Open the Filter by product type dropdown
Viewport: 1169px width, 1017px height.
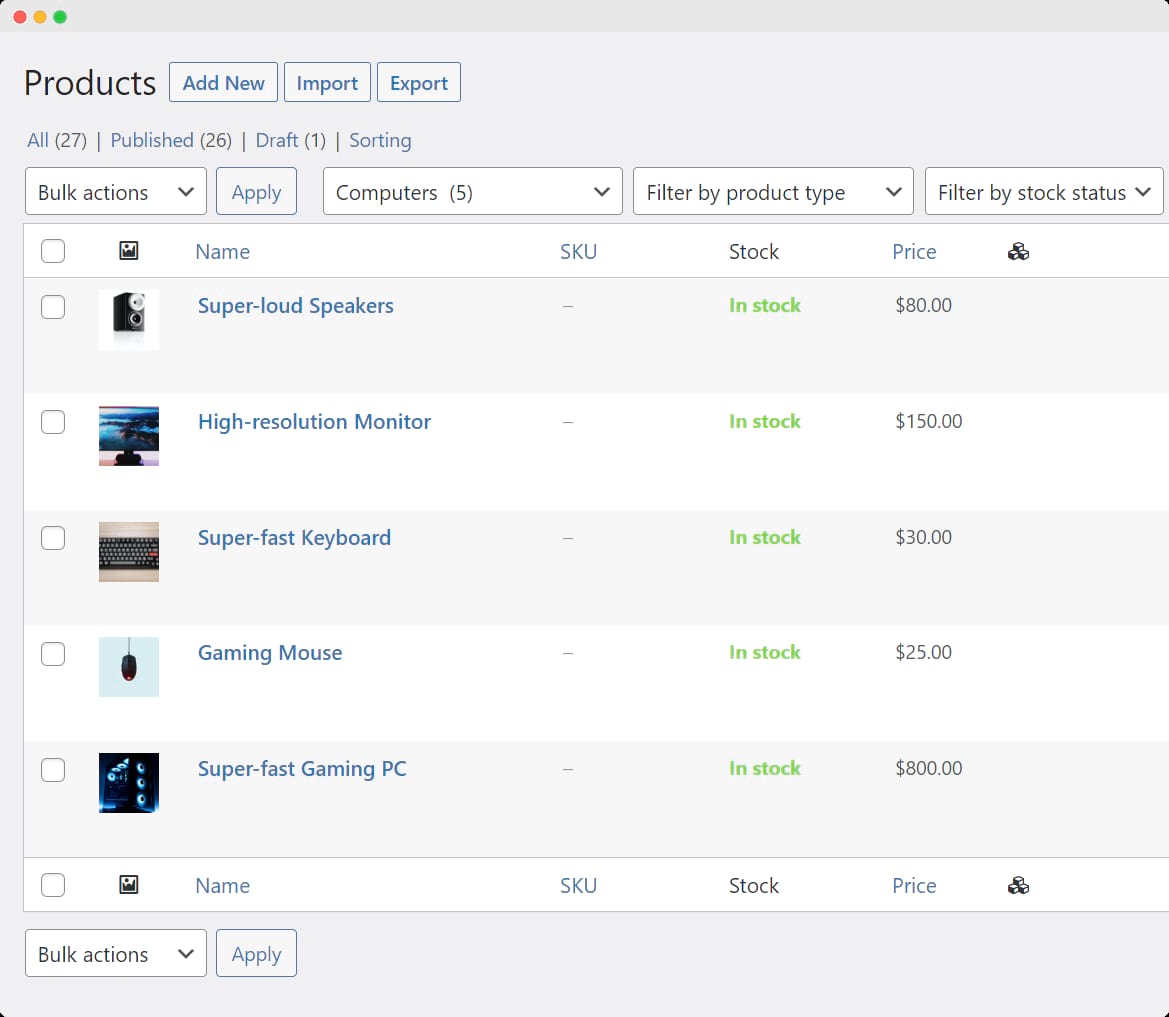772,191
